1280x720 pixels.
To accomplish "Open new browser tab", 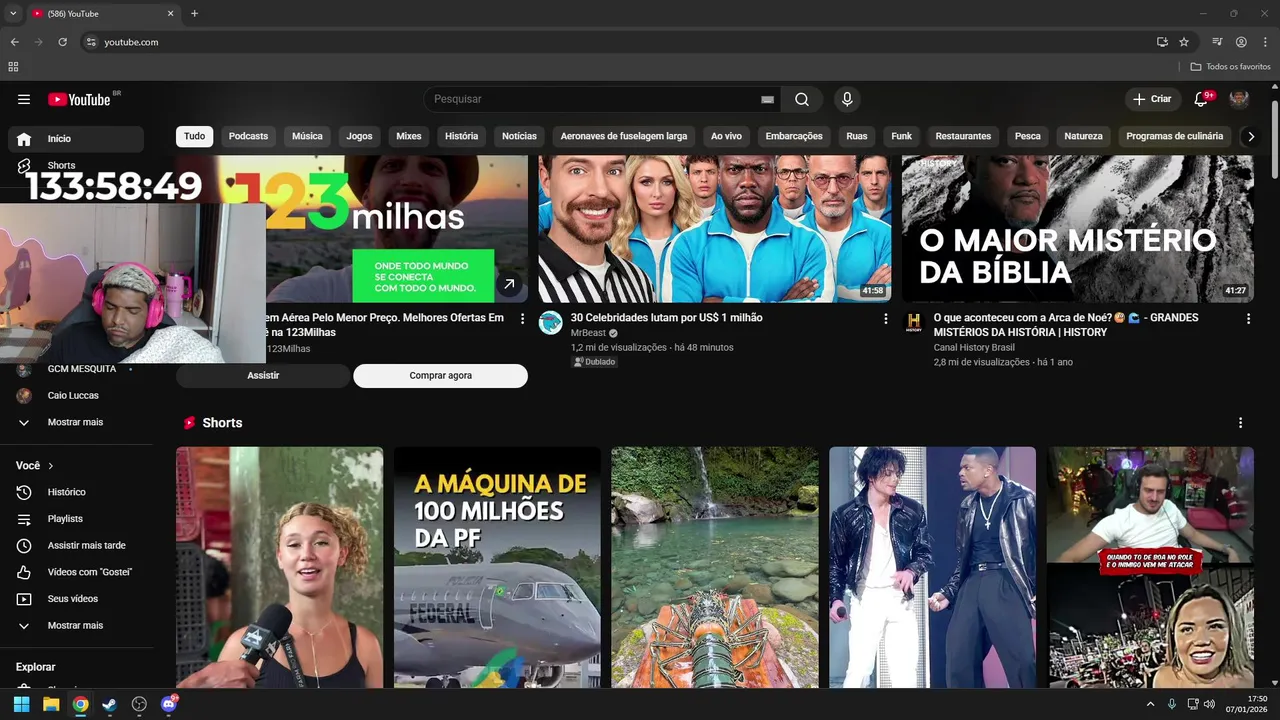I will point(194,14).
